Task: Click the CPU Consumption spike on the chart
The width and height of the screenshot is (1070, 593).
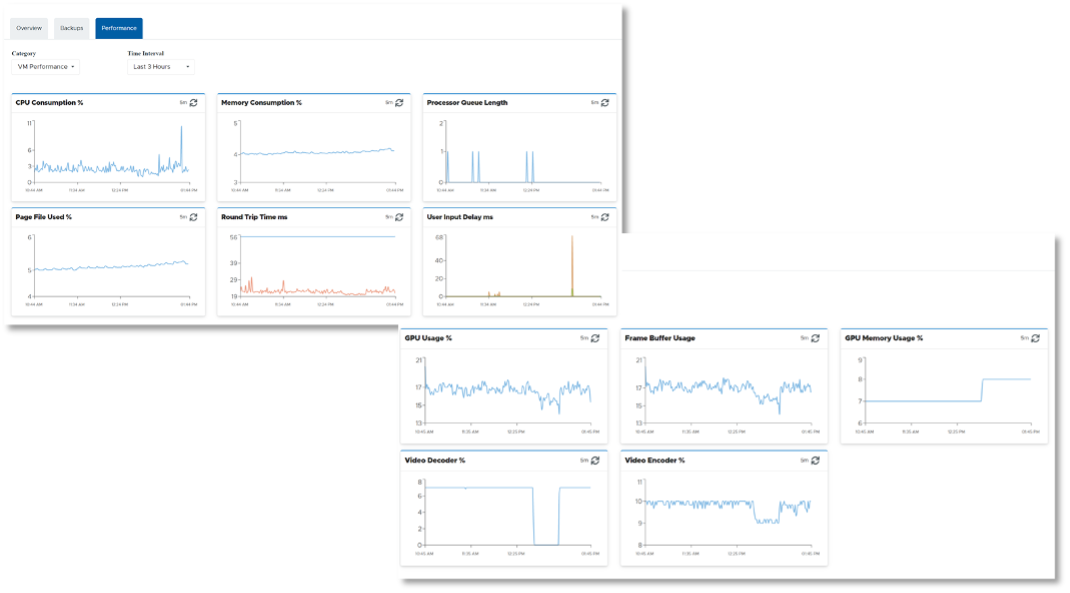Action: click(181, 128)
